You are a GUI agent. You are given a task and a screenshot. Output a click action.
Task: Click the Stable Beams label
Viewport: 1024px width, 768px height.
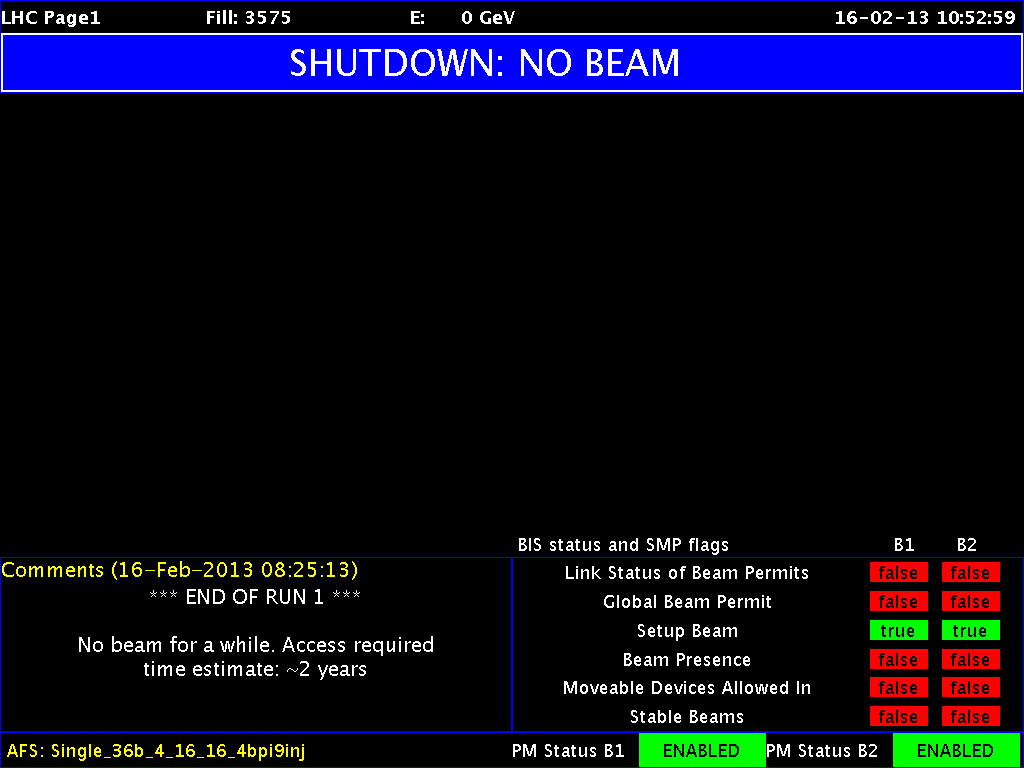(687, 716)
